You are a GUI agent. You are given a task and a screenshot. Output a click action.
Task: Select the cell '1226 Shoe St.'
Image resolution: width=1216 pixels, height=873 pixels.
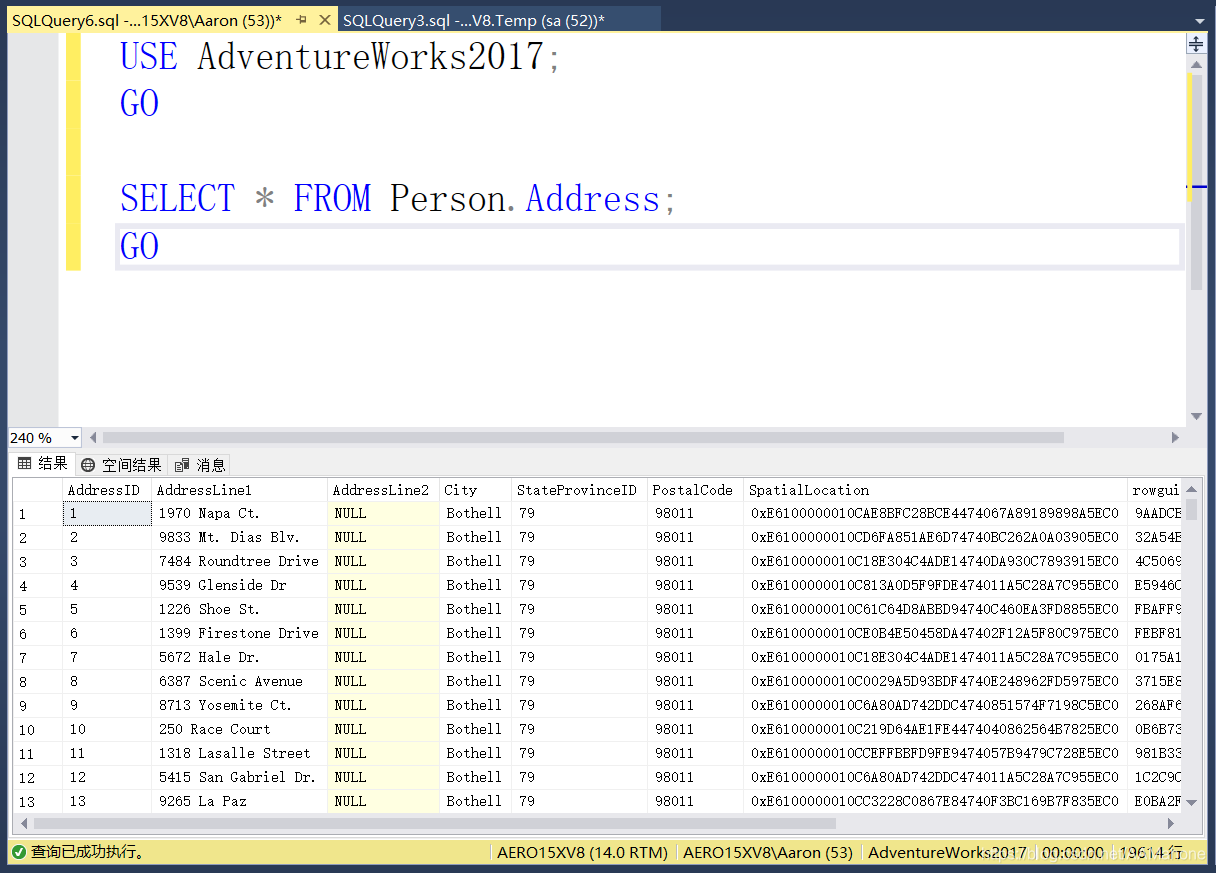pyautogui.click(x=239, y=609)
